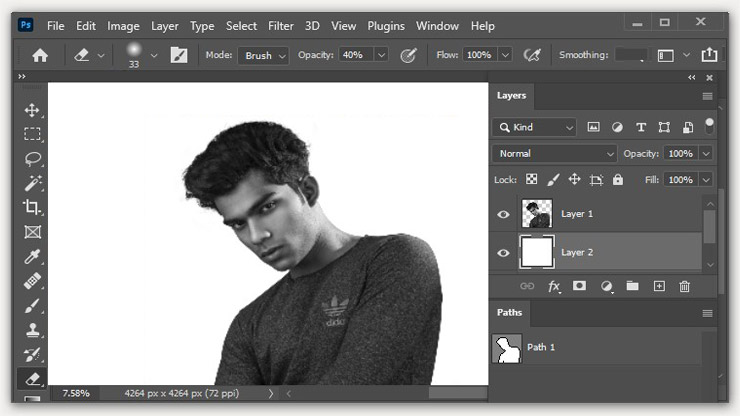
Task: Hide Layer 1 using its eye icon
Action: coord(503,214)
